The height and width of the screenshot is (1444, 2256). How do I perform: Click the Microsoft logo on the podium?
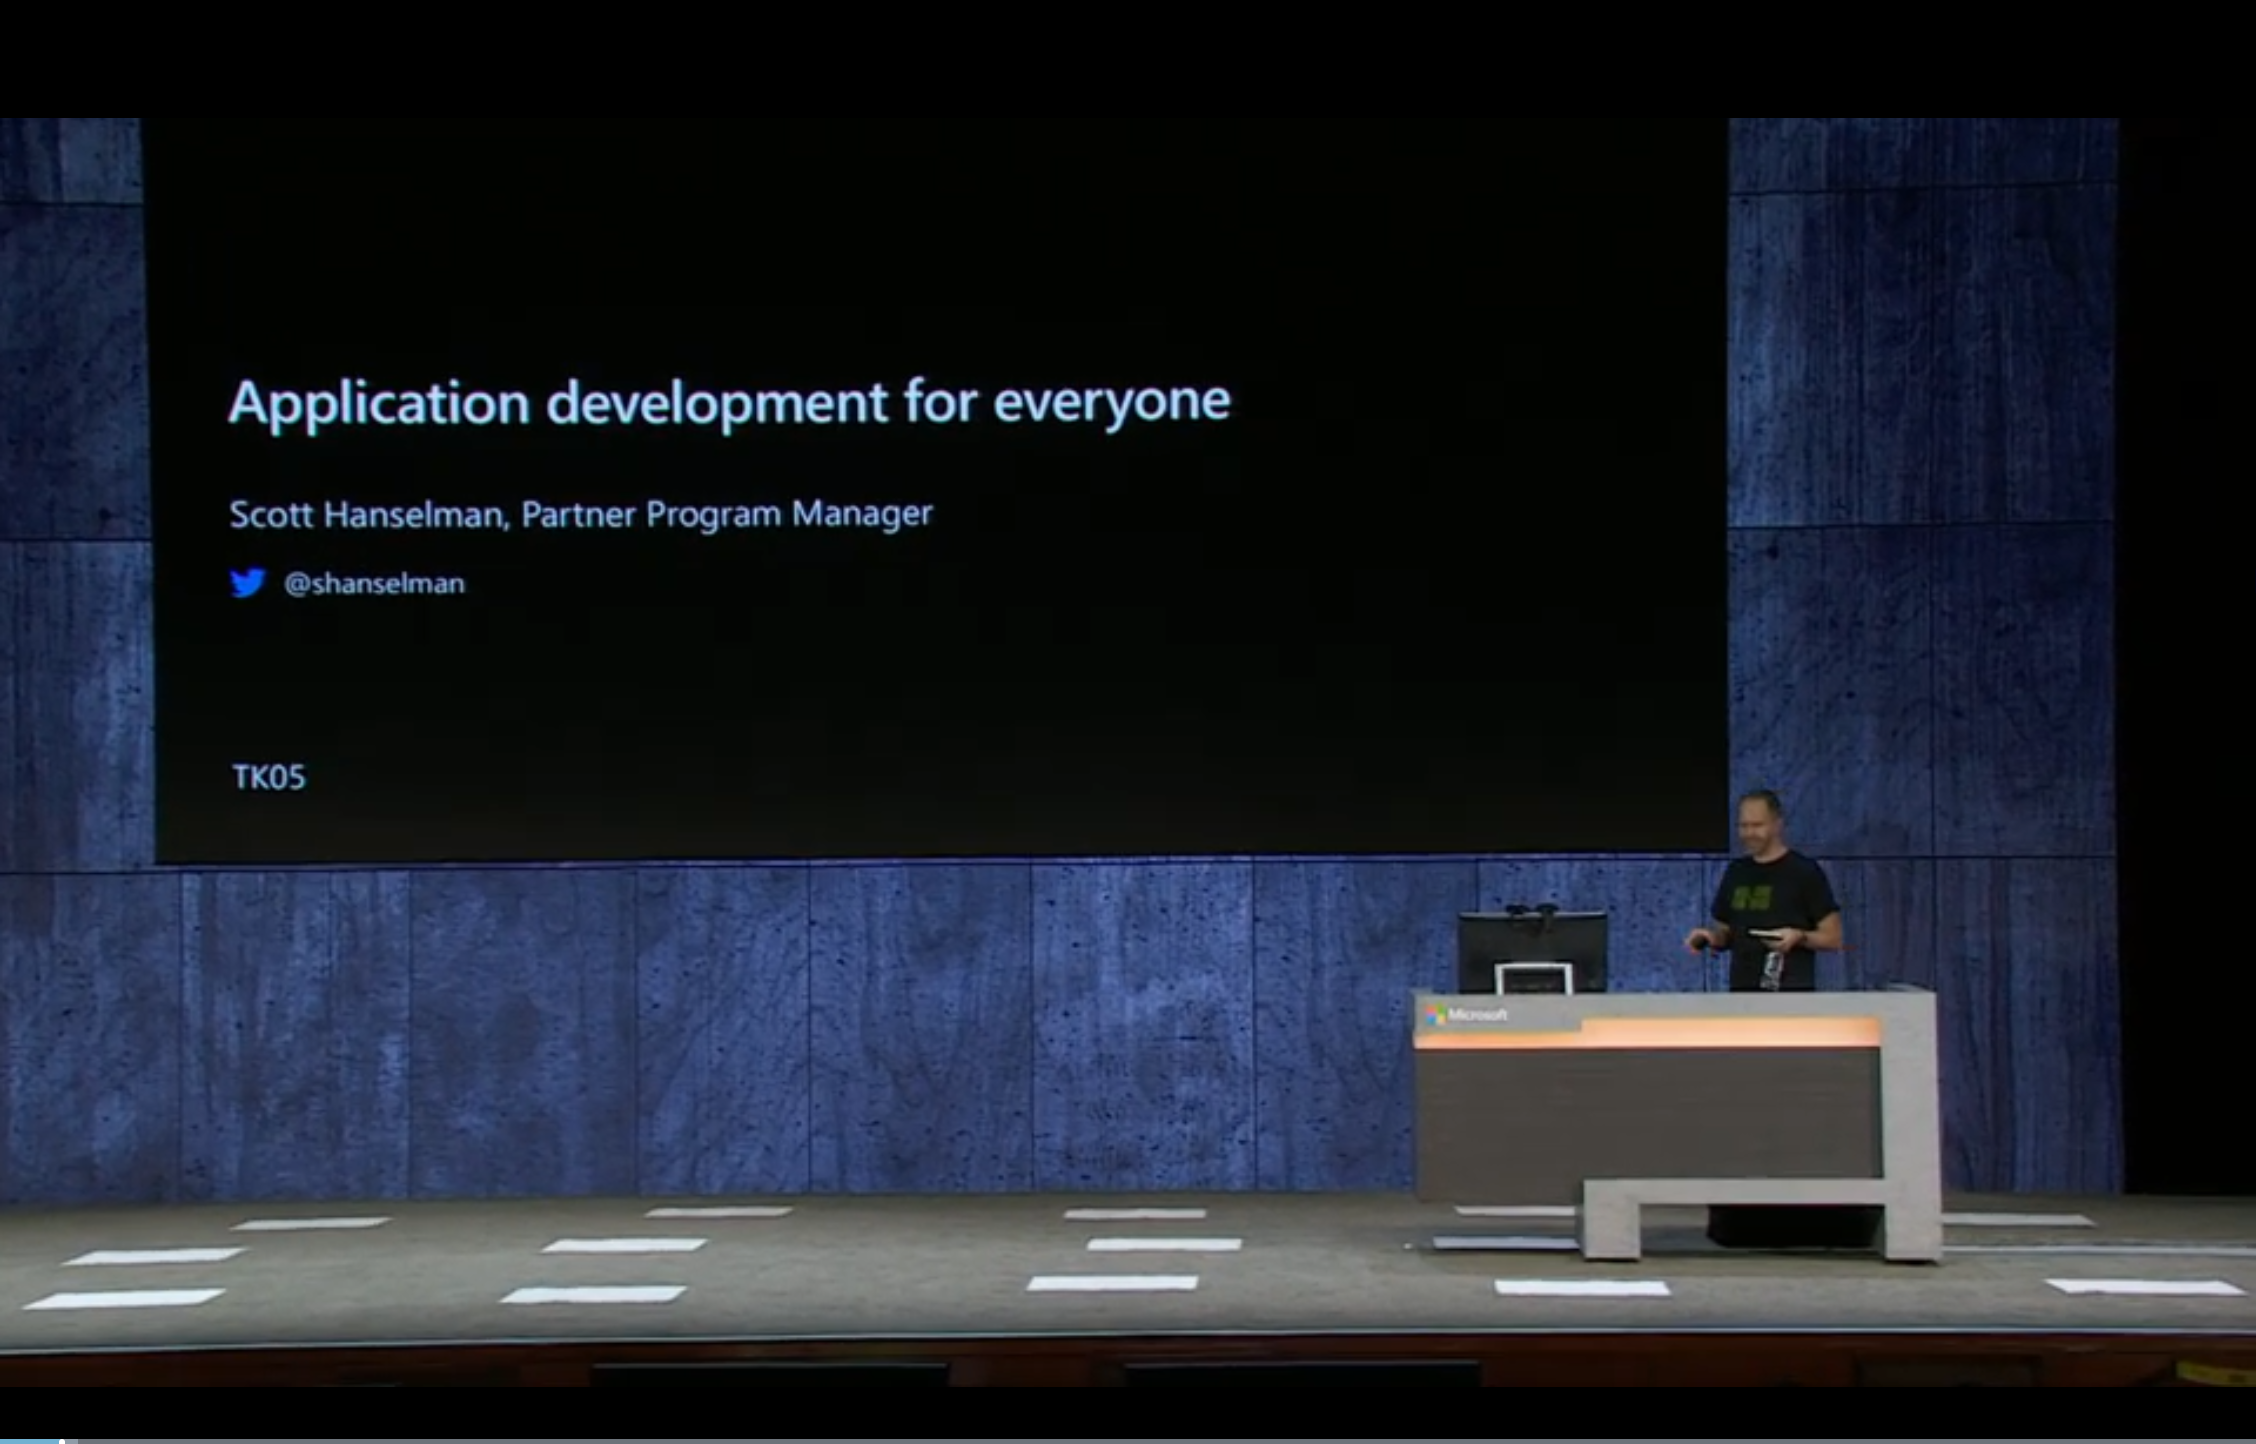pyautogui.click(x=1436, y=1015)
